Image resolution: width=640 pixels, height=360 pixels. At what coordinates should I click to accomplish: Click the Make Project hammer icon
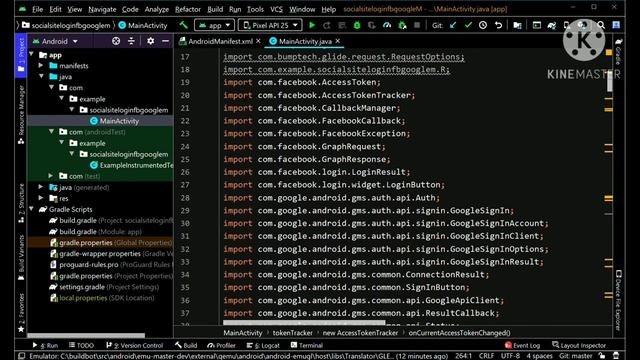tap(184, 25)
